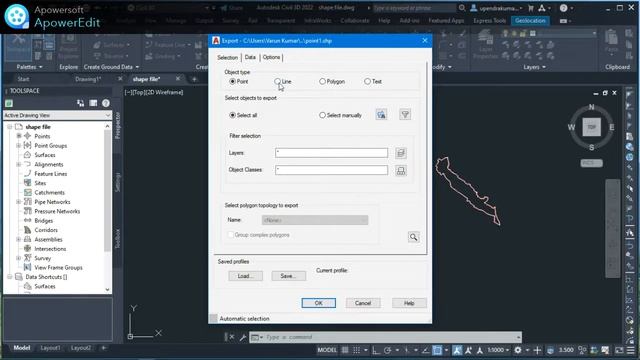Switch to the Layout1 tab
The height and width of the screenshot is (360, 640).
(x=50, y=348)
